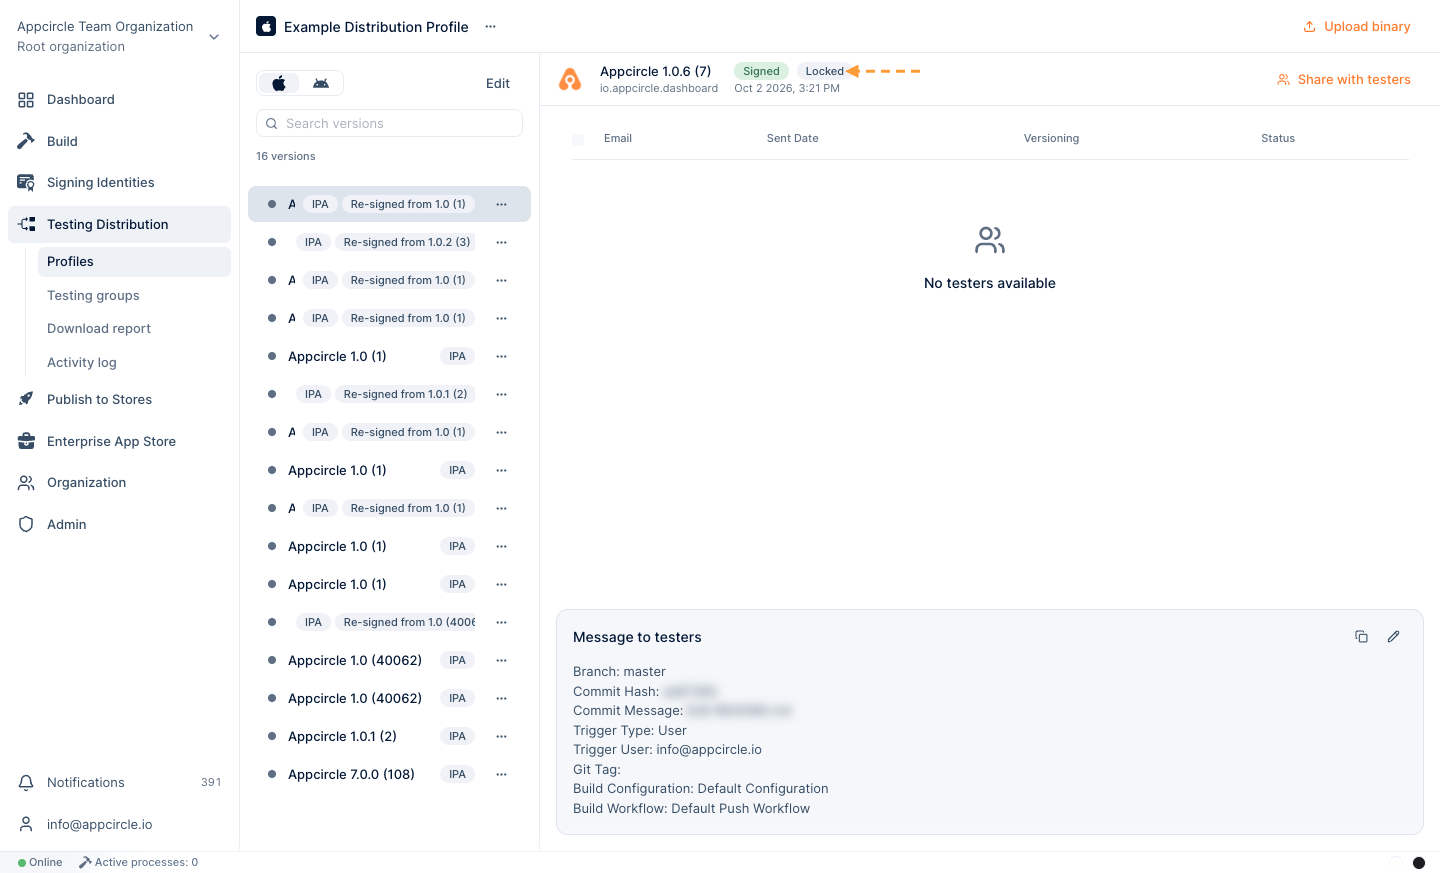Click the Locked status badge
Image resolution: width=1440 pixels, height=873 pixels.
coord(824,71)
